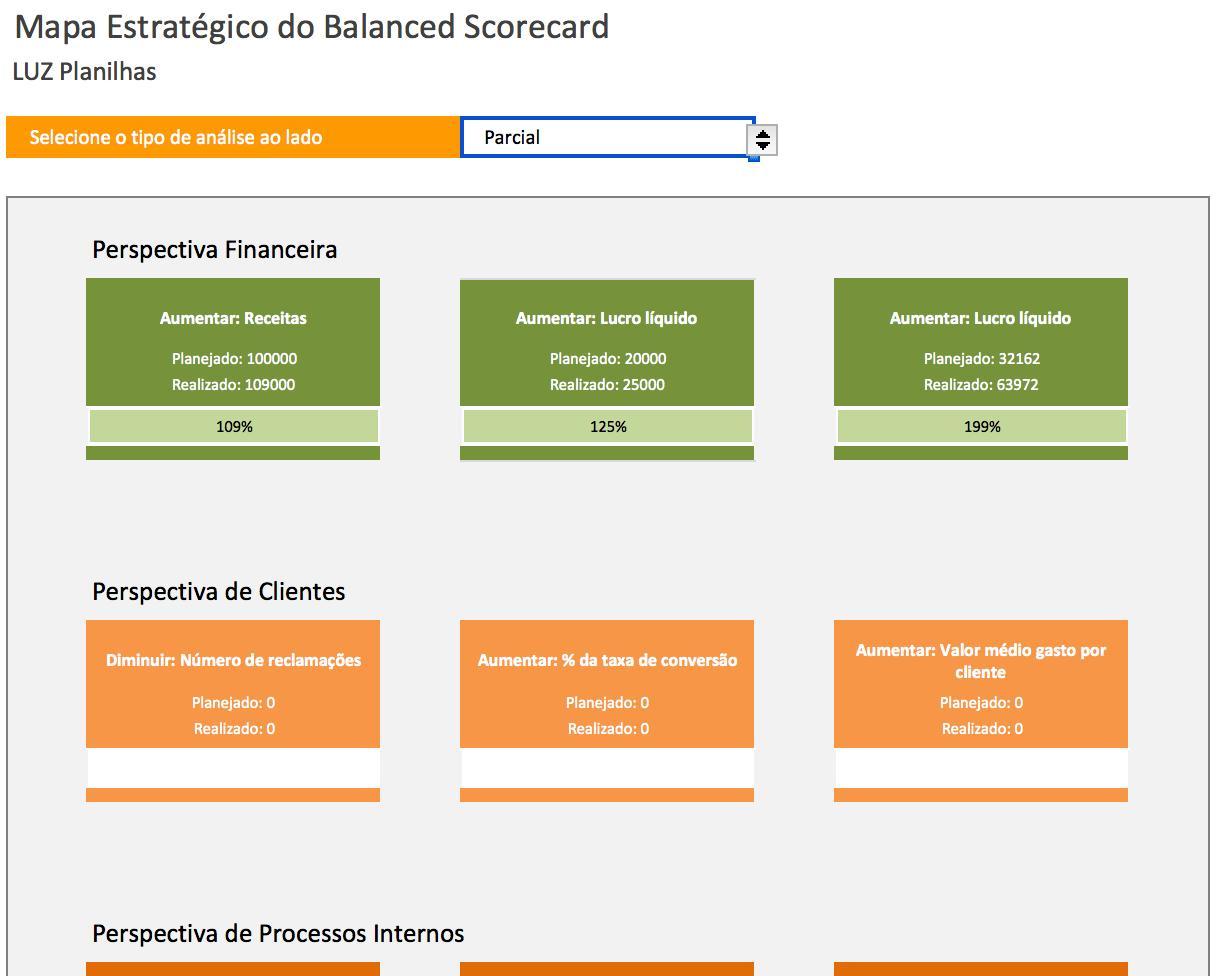Select the Aumentar: Receitas card
1220x976 pixels.
(233, 342)
